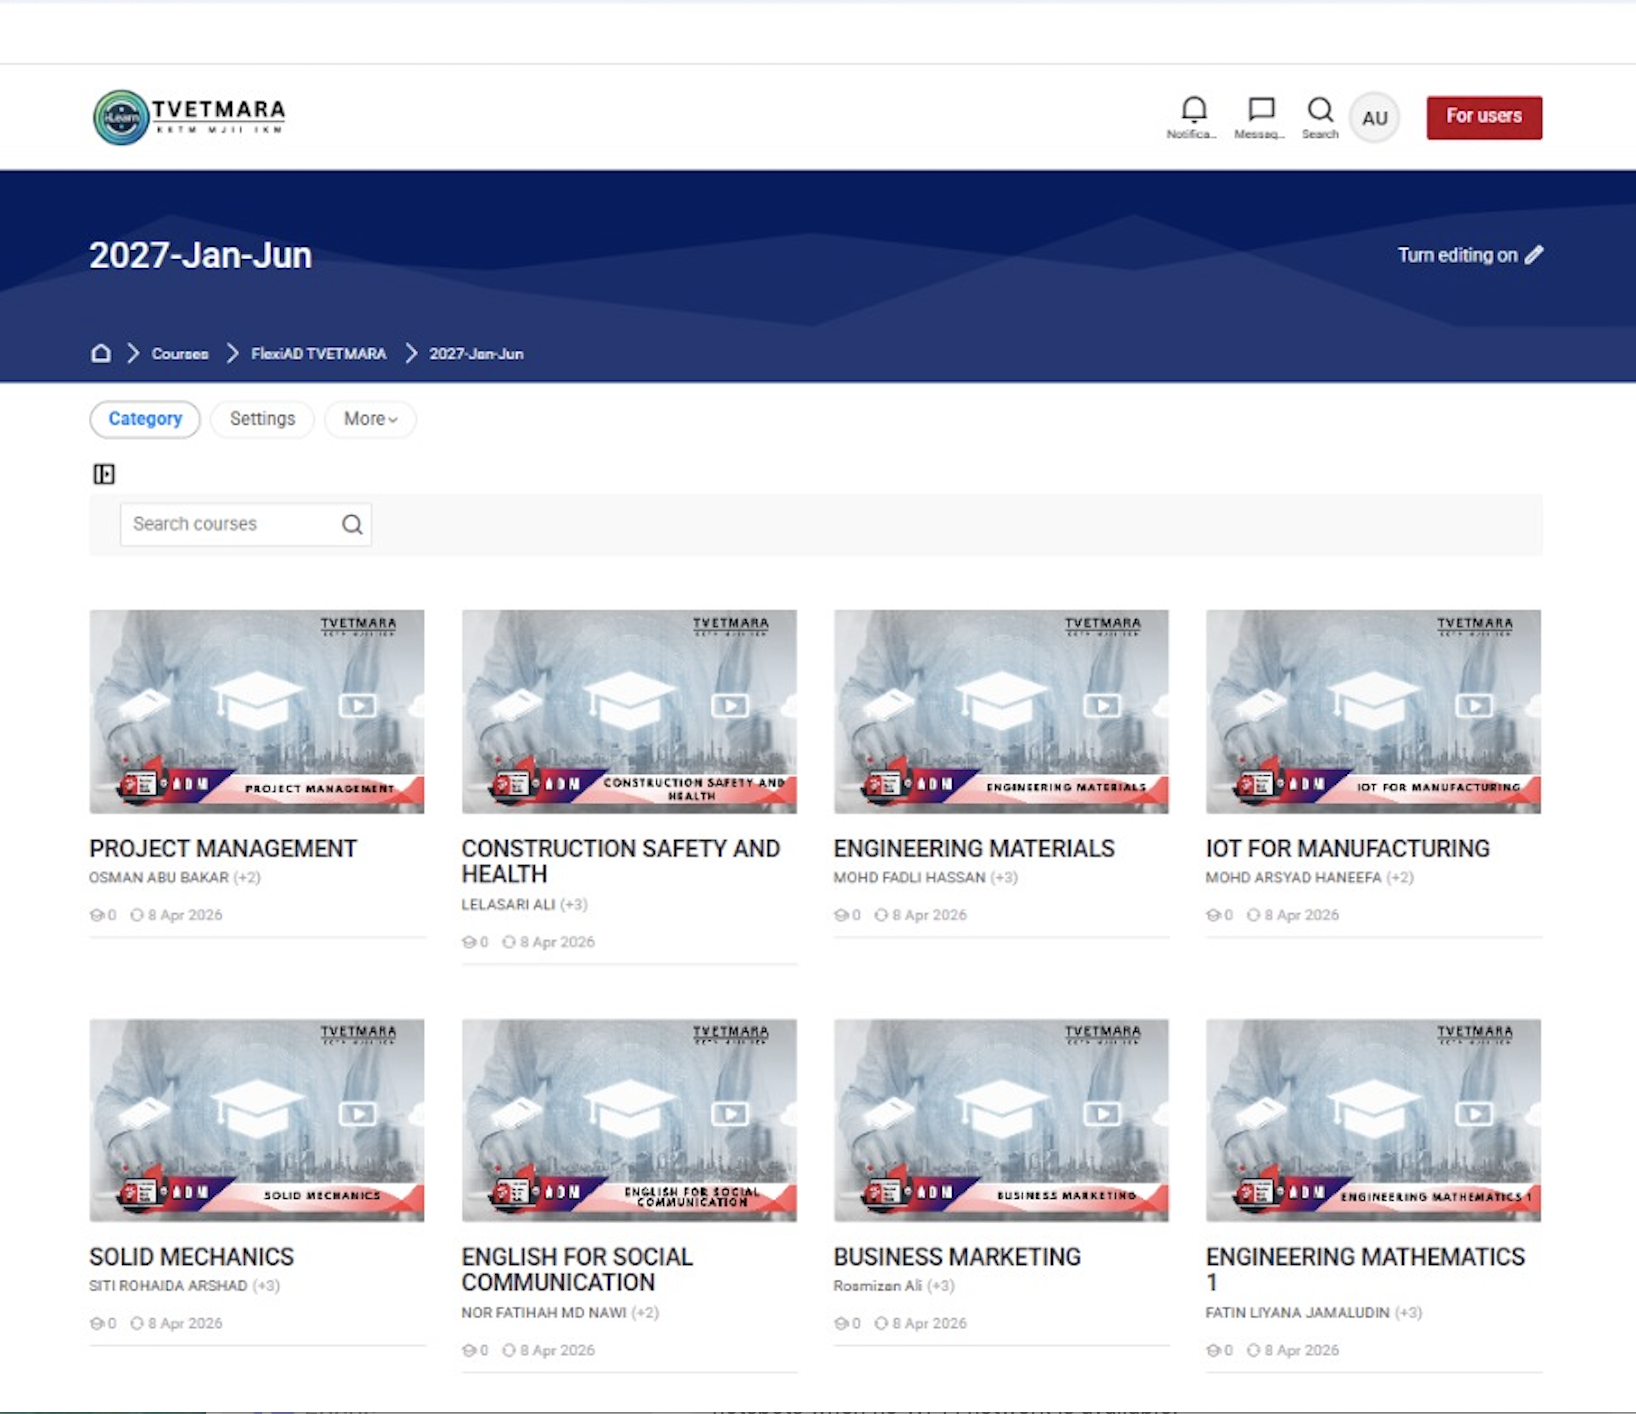Click date clock icon under Engineering Materials
The image size is (1636, 1414).
(881, 915)
